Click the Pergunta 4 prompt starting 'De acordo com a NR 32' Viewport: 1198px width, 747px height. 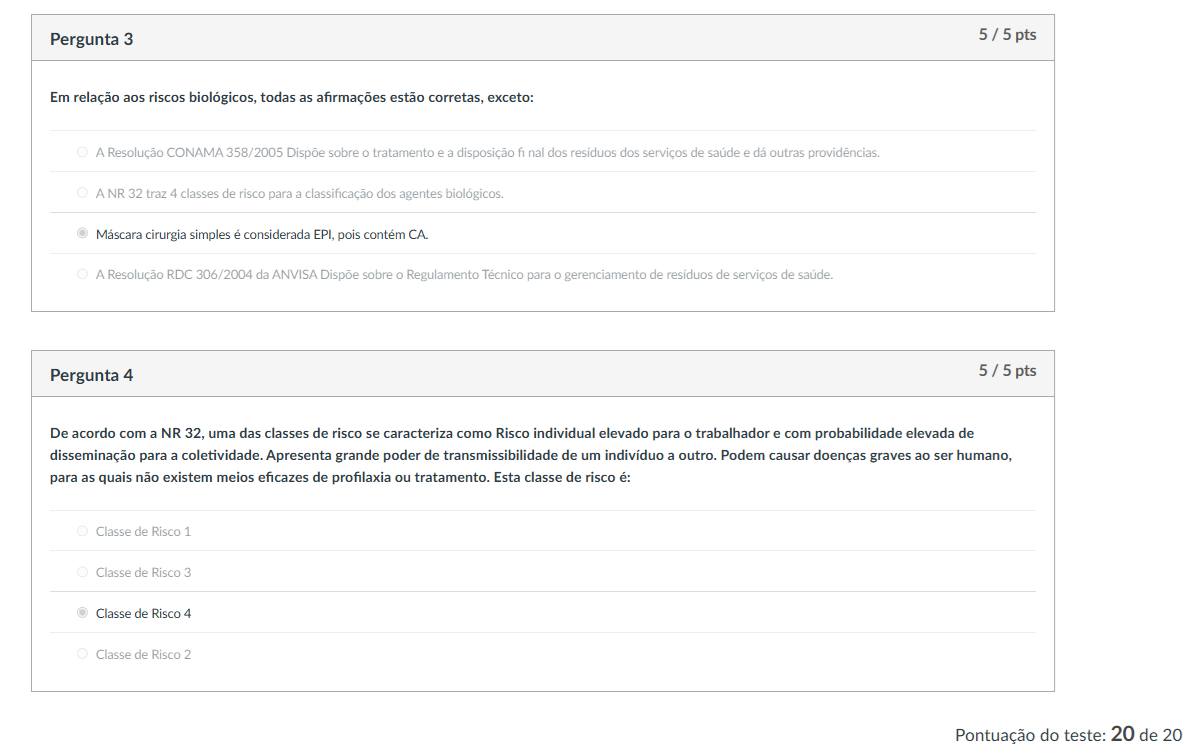point(530,455)
